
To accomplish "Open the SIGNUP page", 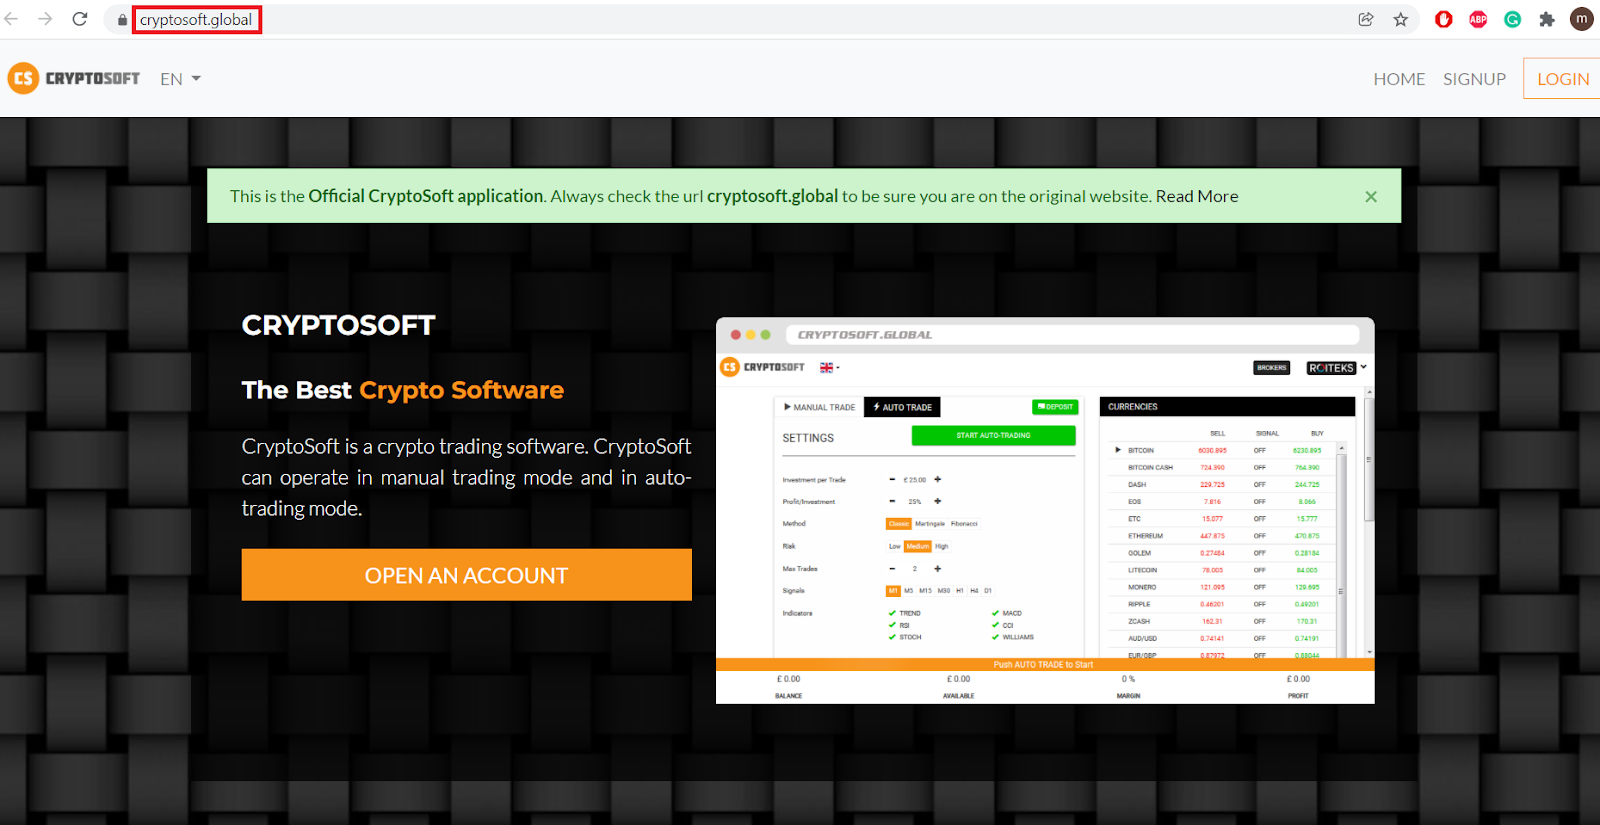I will pos(1474,79).
